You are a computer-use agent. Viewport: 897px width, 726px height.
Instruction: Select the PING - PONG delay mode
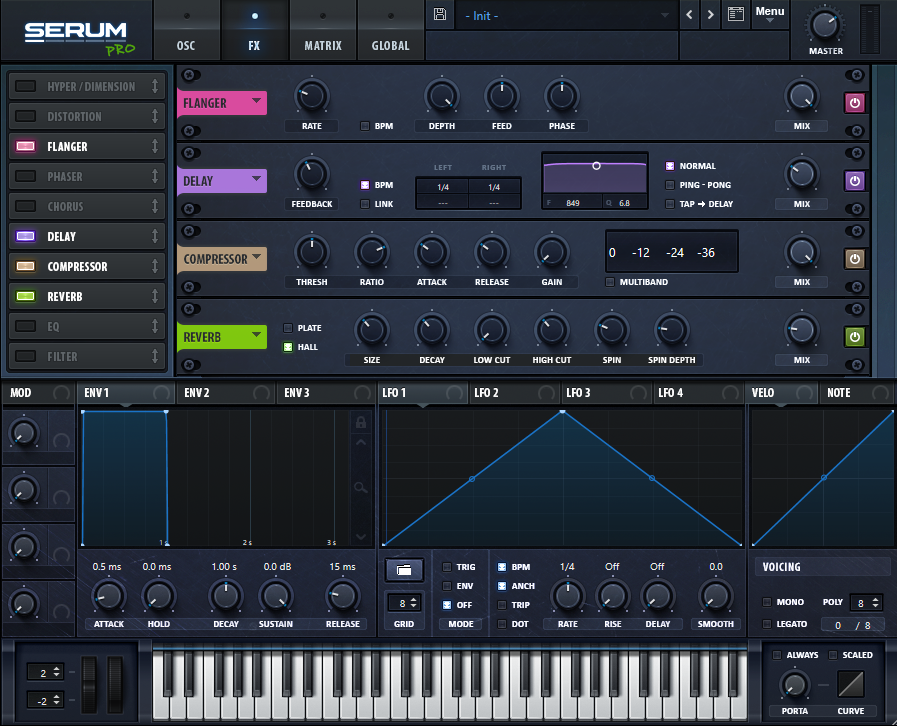pyautogui.click(x=670, y=185)
